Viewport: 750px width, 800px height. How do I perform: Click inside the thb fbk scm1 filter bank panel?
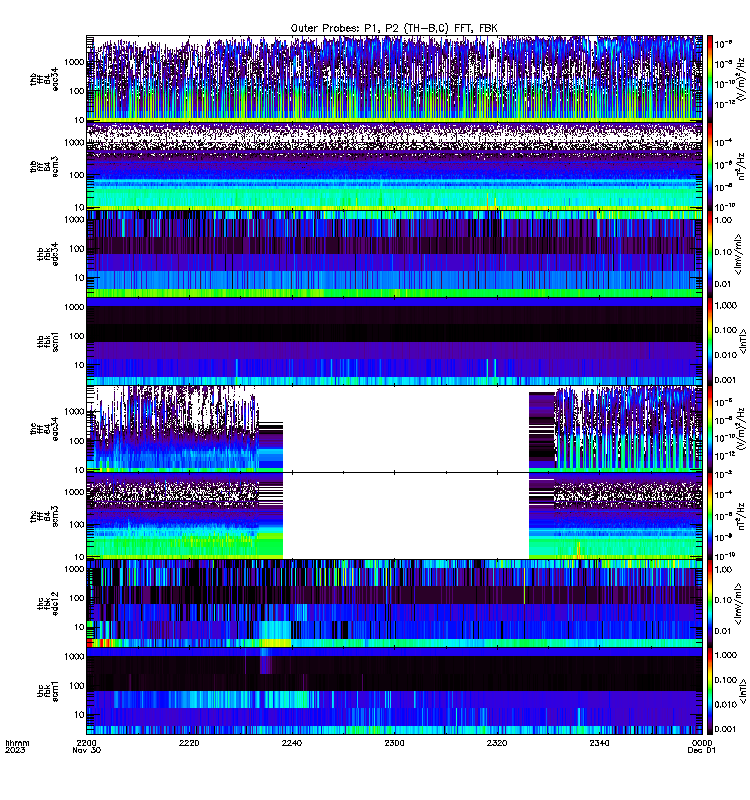[394, 341]
